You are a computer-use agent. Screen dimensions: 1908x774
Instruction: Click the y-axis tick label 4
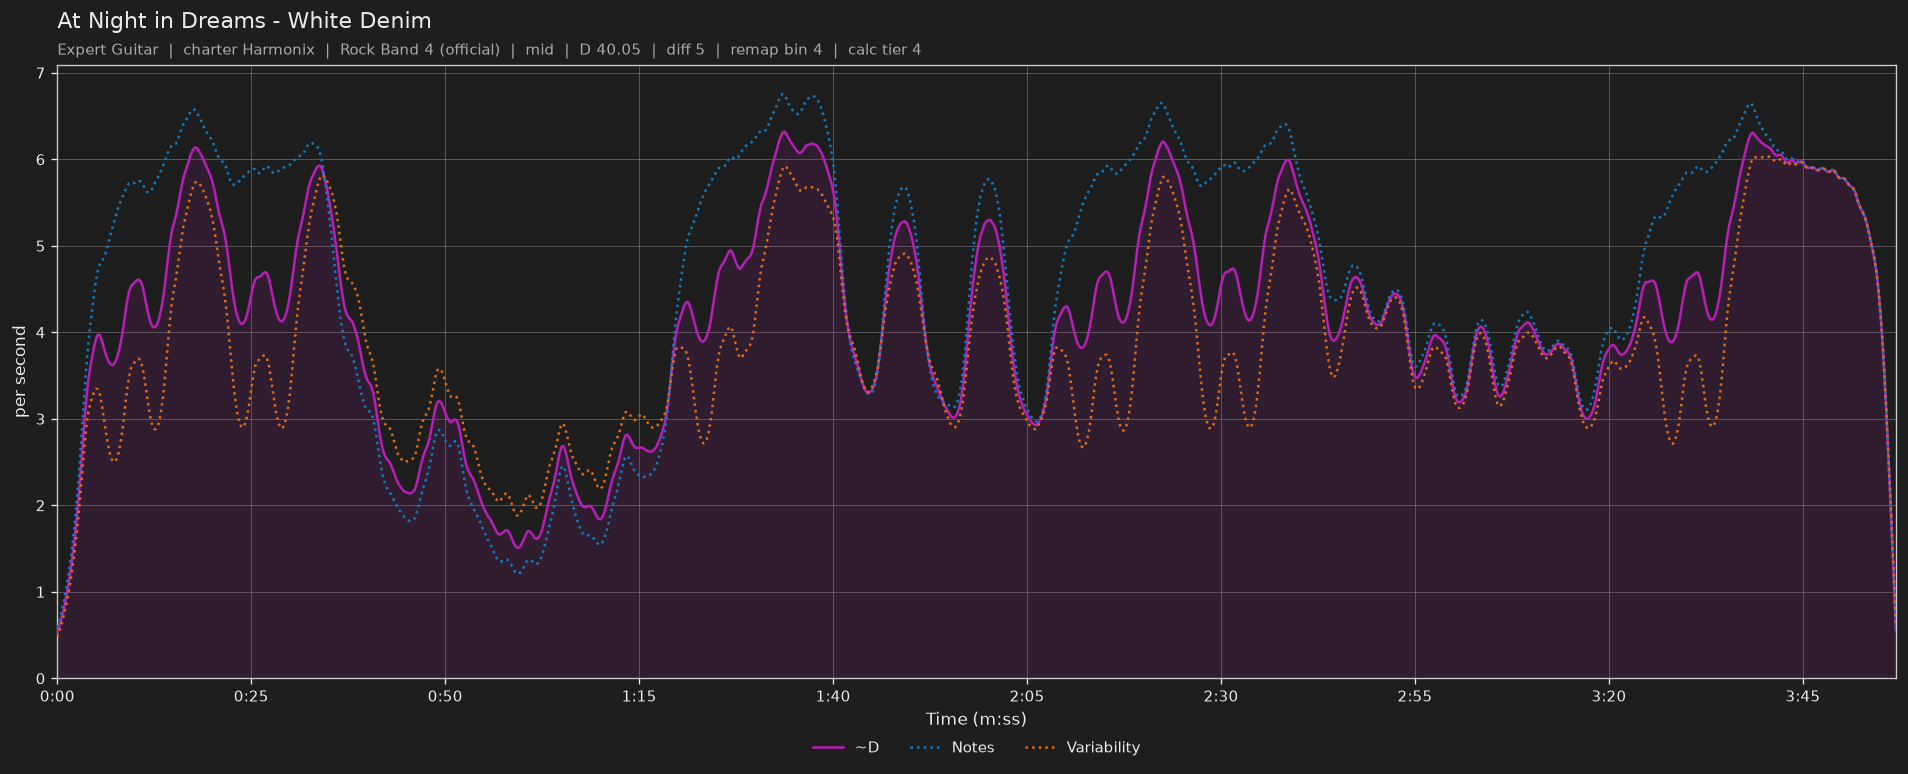click(x=40, y=333)
